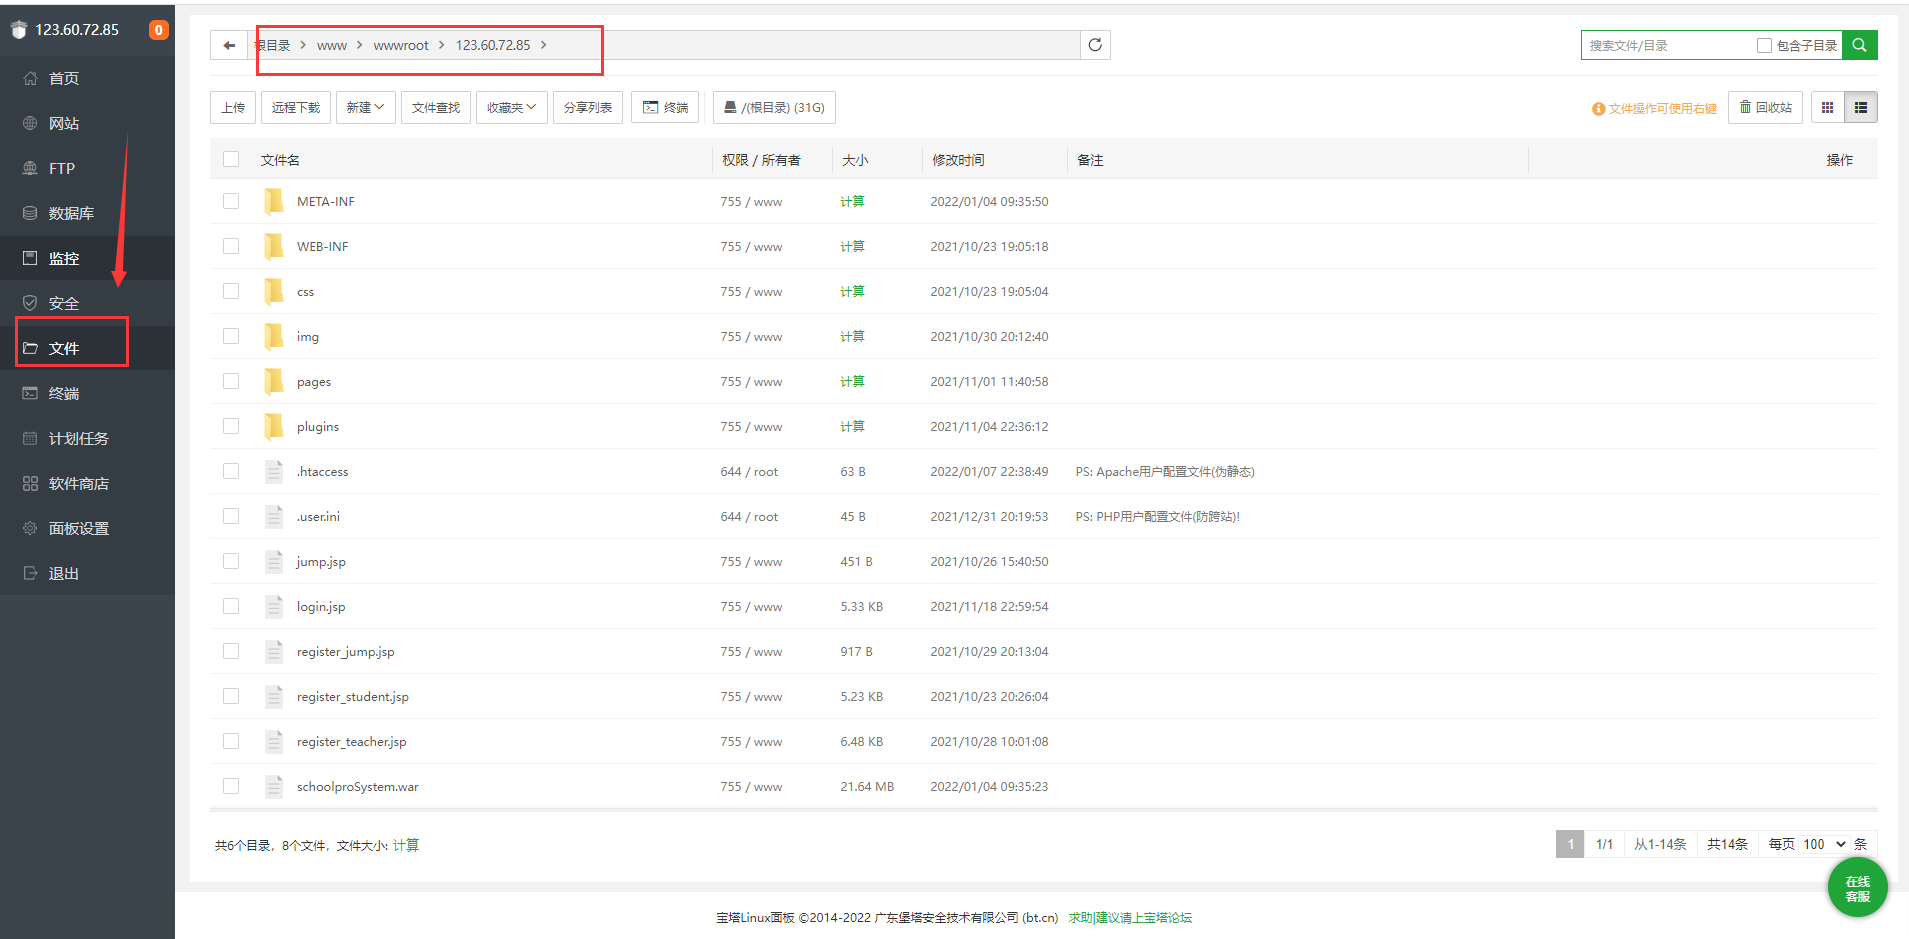Click 计算 size link for META-INF
Screen dimensions: 1909x939
point(852,201)
